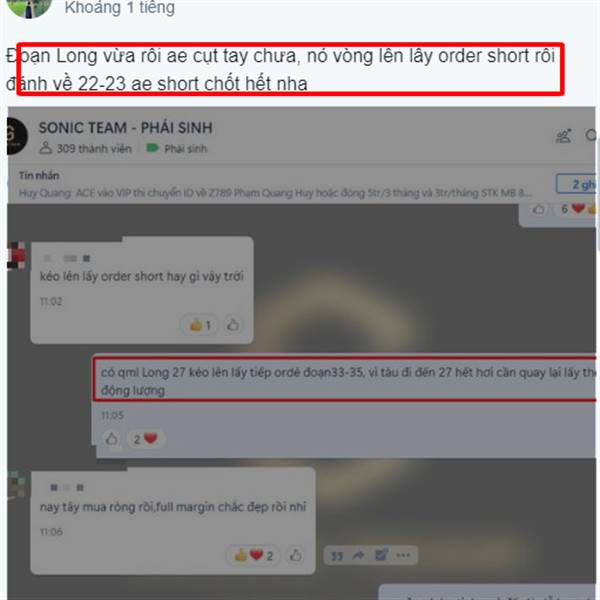
Task: Click the to-do note icon in message toolbar
Action: (381, 555)
